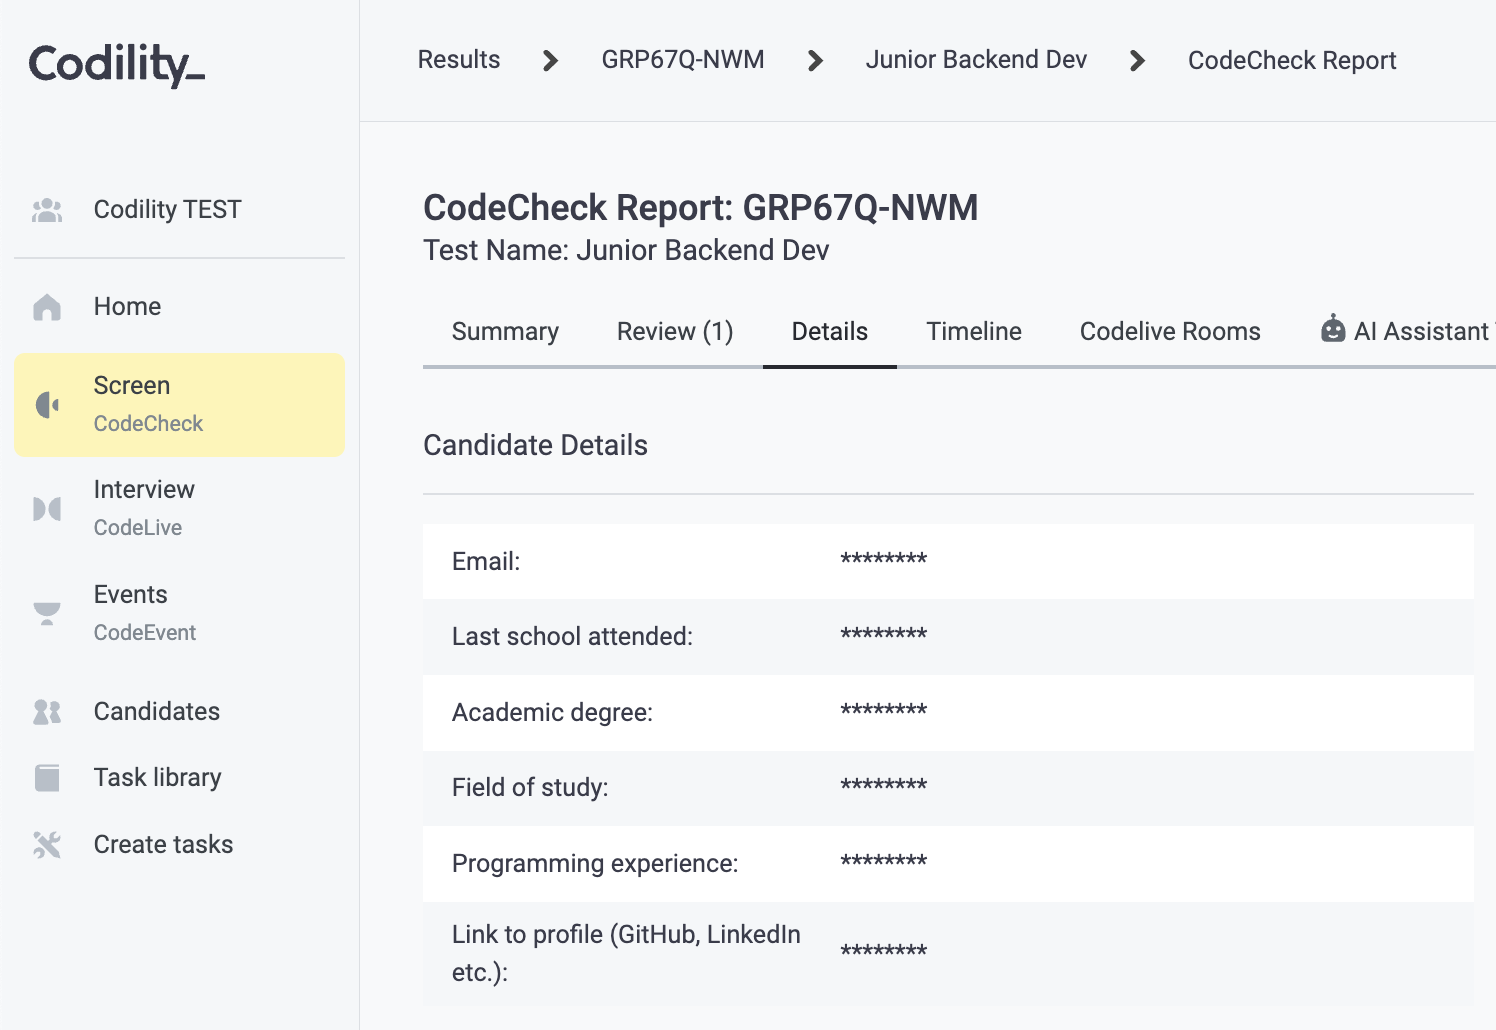Open GRP67Q-NWM breadcrumb link
This screenshot has height=1030, width=1496.
click(683, 60)
